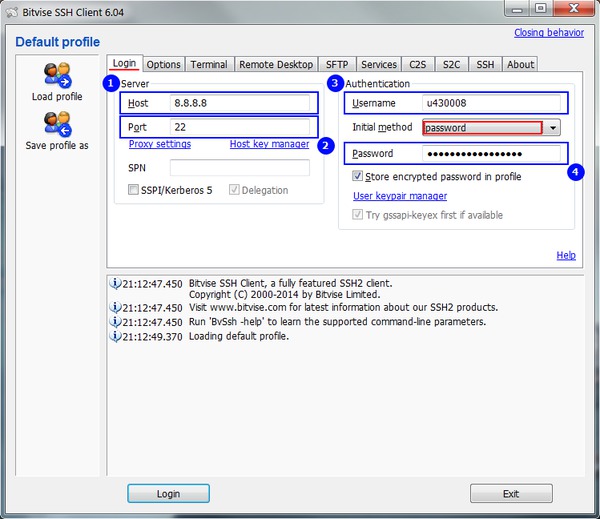Switch to the Terminal tab
Viewport: 600px width, 519px height.
tap(210, 65)
